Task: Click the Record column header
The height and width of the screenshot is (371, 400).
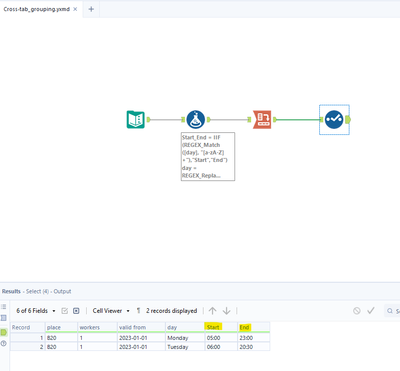Action: [x=28, y=327]
